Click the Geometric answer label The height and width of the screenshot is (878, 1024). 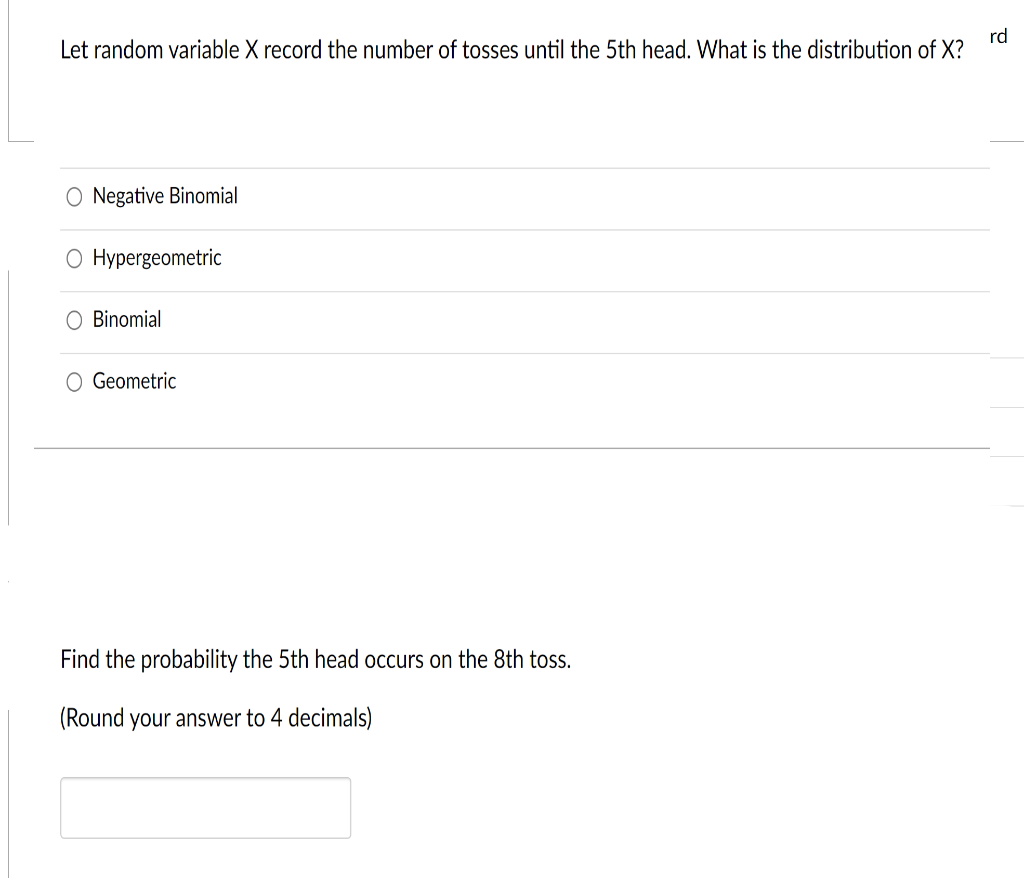point(133,381)
